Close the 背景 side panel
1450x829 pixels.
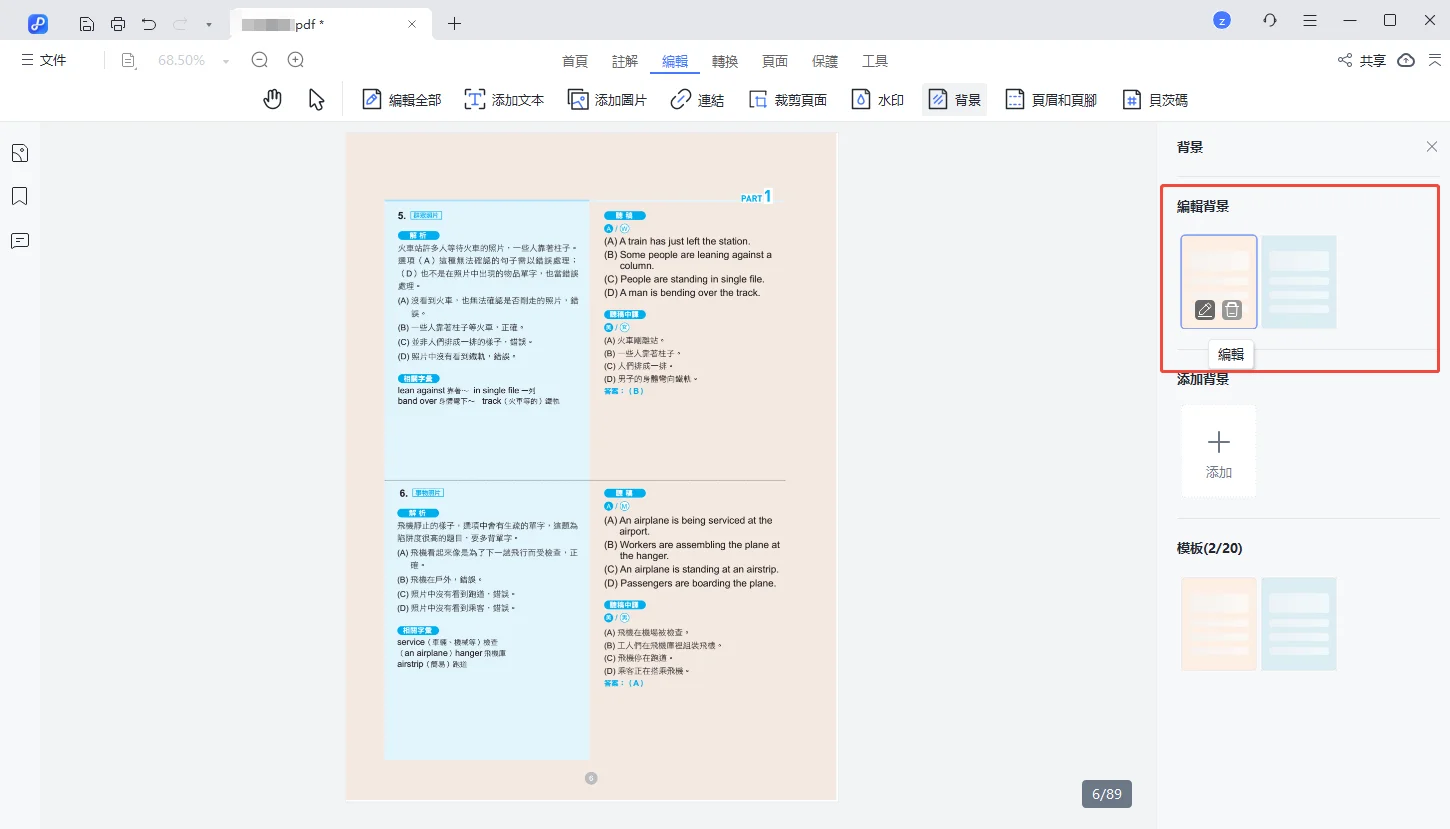point(1432,147)
